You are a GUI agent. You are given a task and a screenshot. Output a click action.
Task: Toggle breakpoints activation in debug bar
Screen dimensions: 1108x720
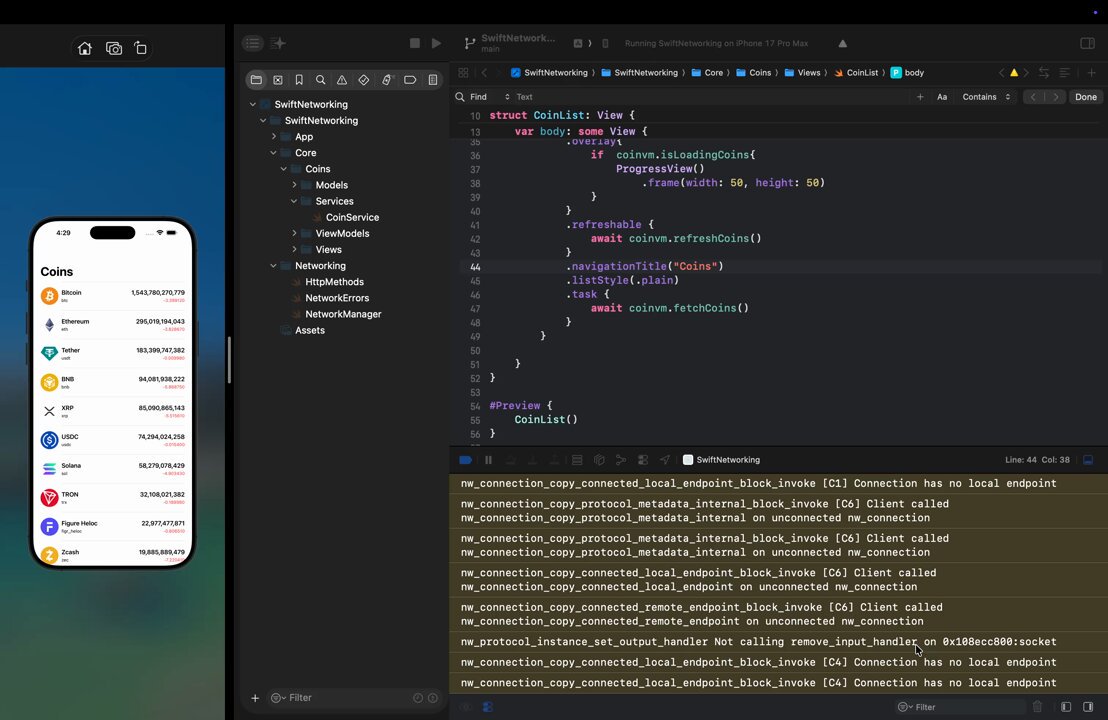coord(466,460)
